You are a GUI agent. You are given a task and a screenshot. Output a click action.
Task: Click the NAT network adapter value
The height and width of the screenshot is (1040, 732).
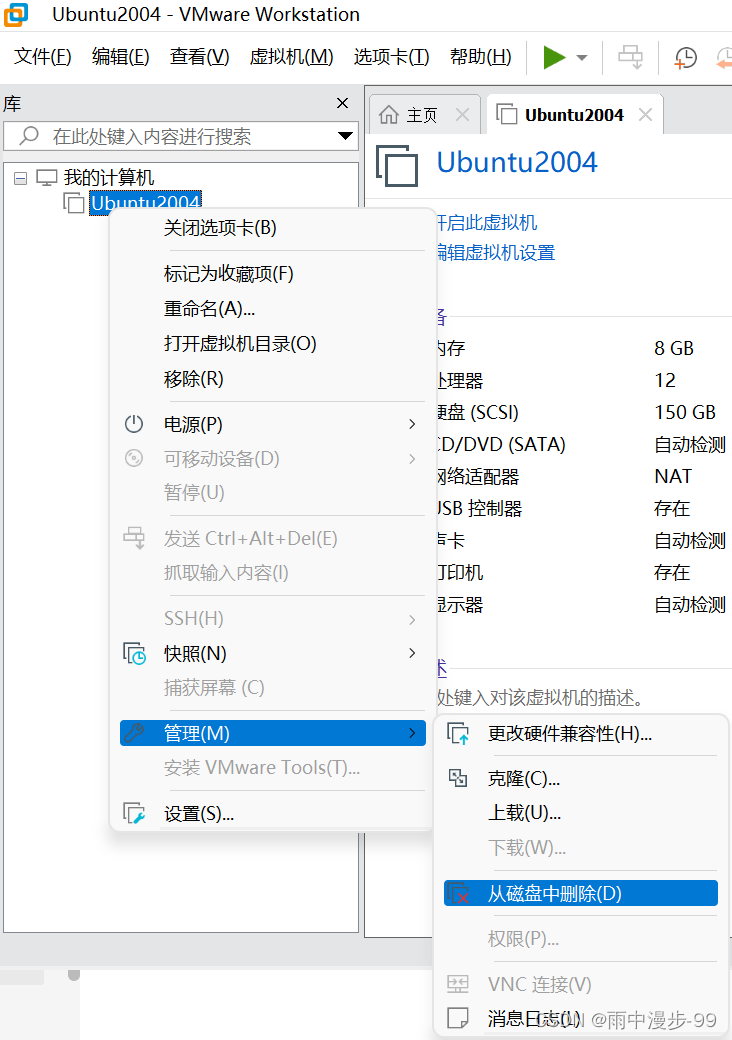click(673, 476)
